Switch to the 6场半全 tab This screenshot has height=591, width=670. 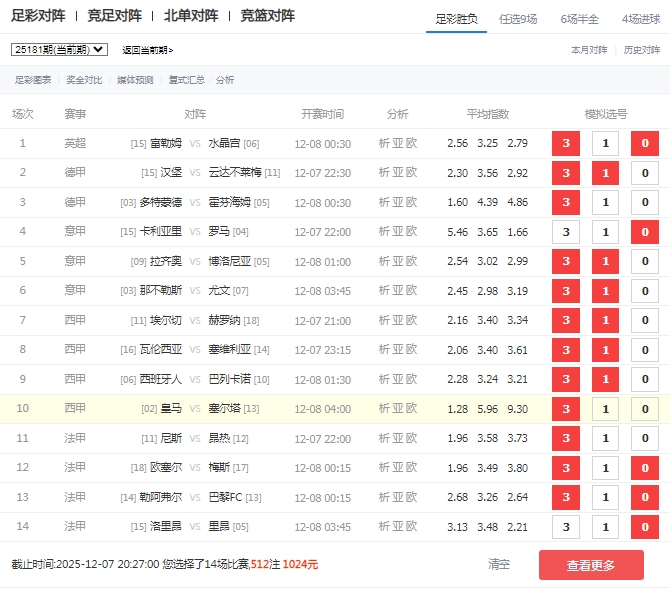click(580, 18)
